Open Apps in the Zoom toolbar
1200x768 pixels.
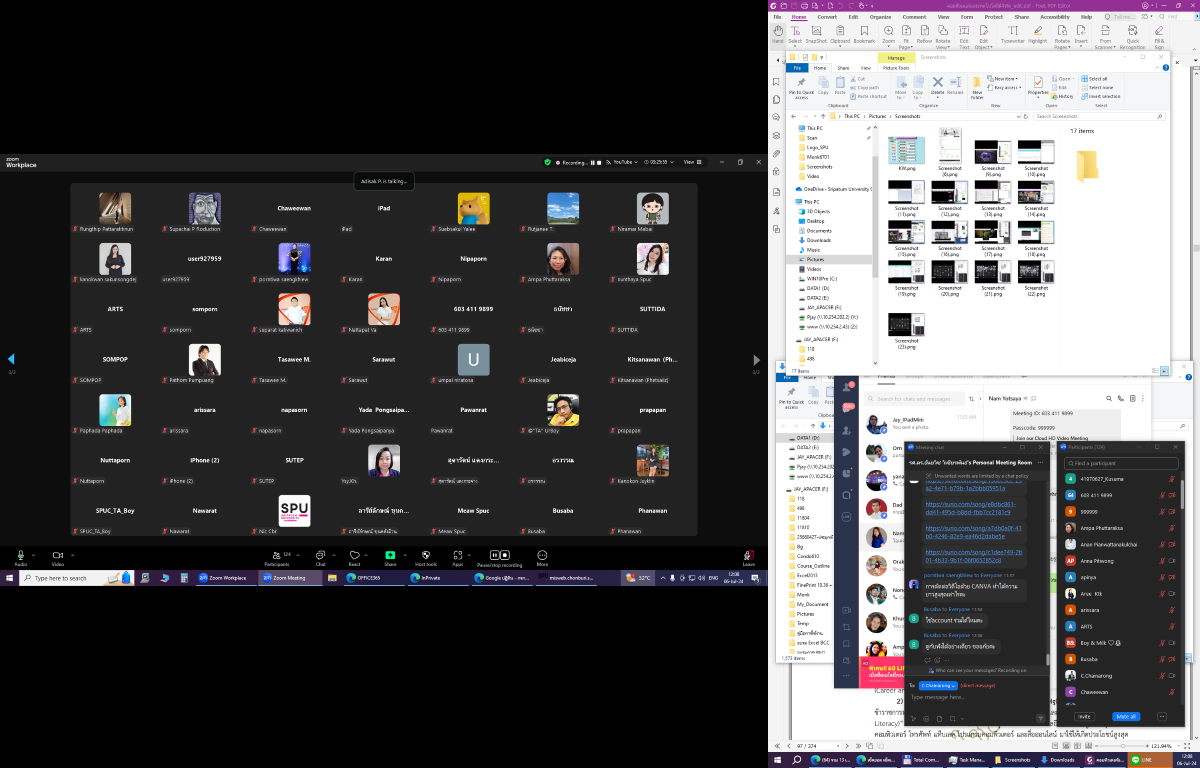click(x=458, y=557)
